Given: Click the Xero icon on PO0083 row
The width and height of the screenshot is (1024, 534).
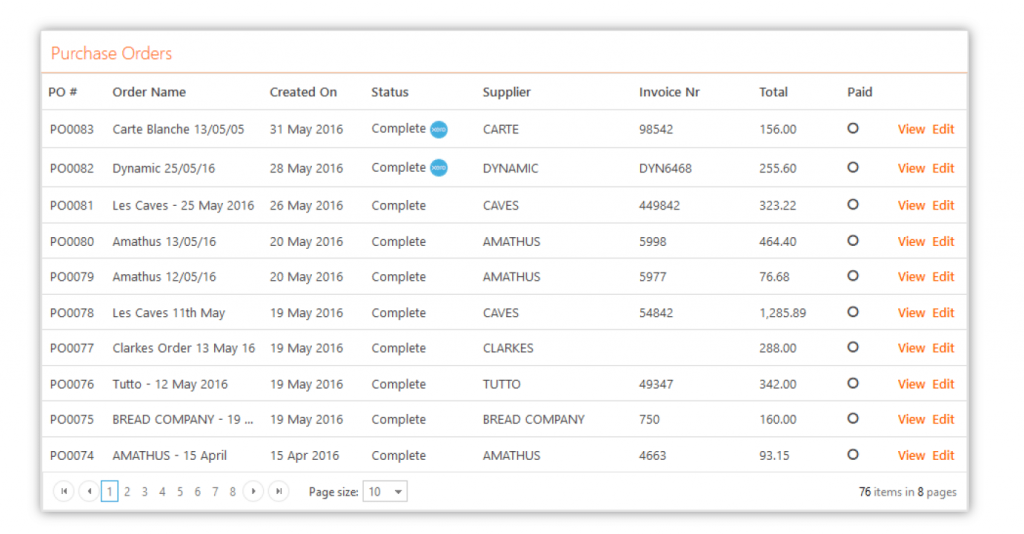Looking at the screenshot, I should [439, 129].
